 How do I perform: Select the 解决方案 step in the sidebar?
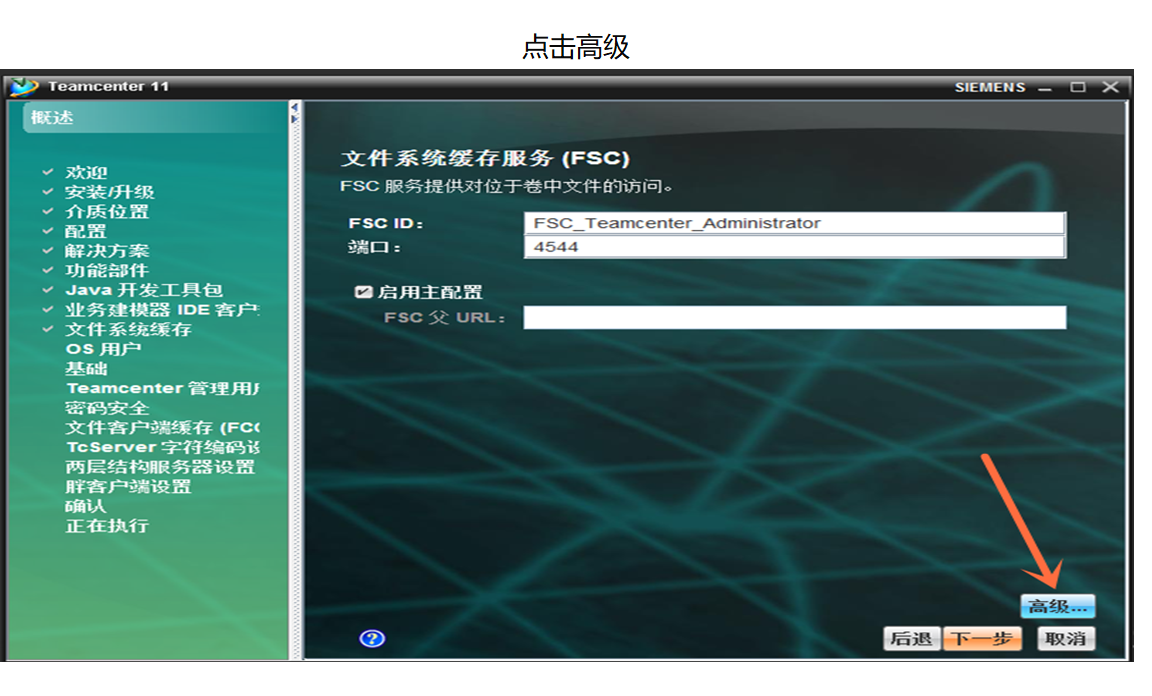point(107,251)
